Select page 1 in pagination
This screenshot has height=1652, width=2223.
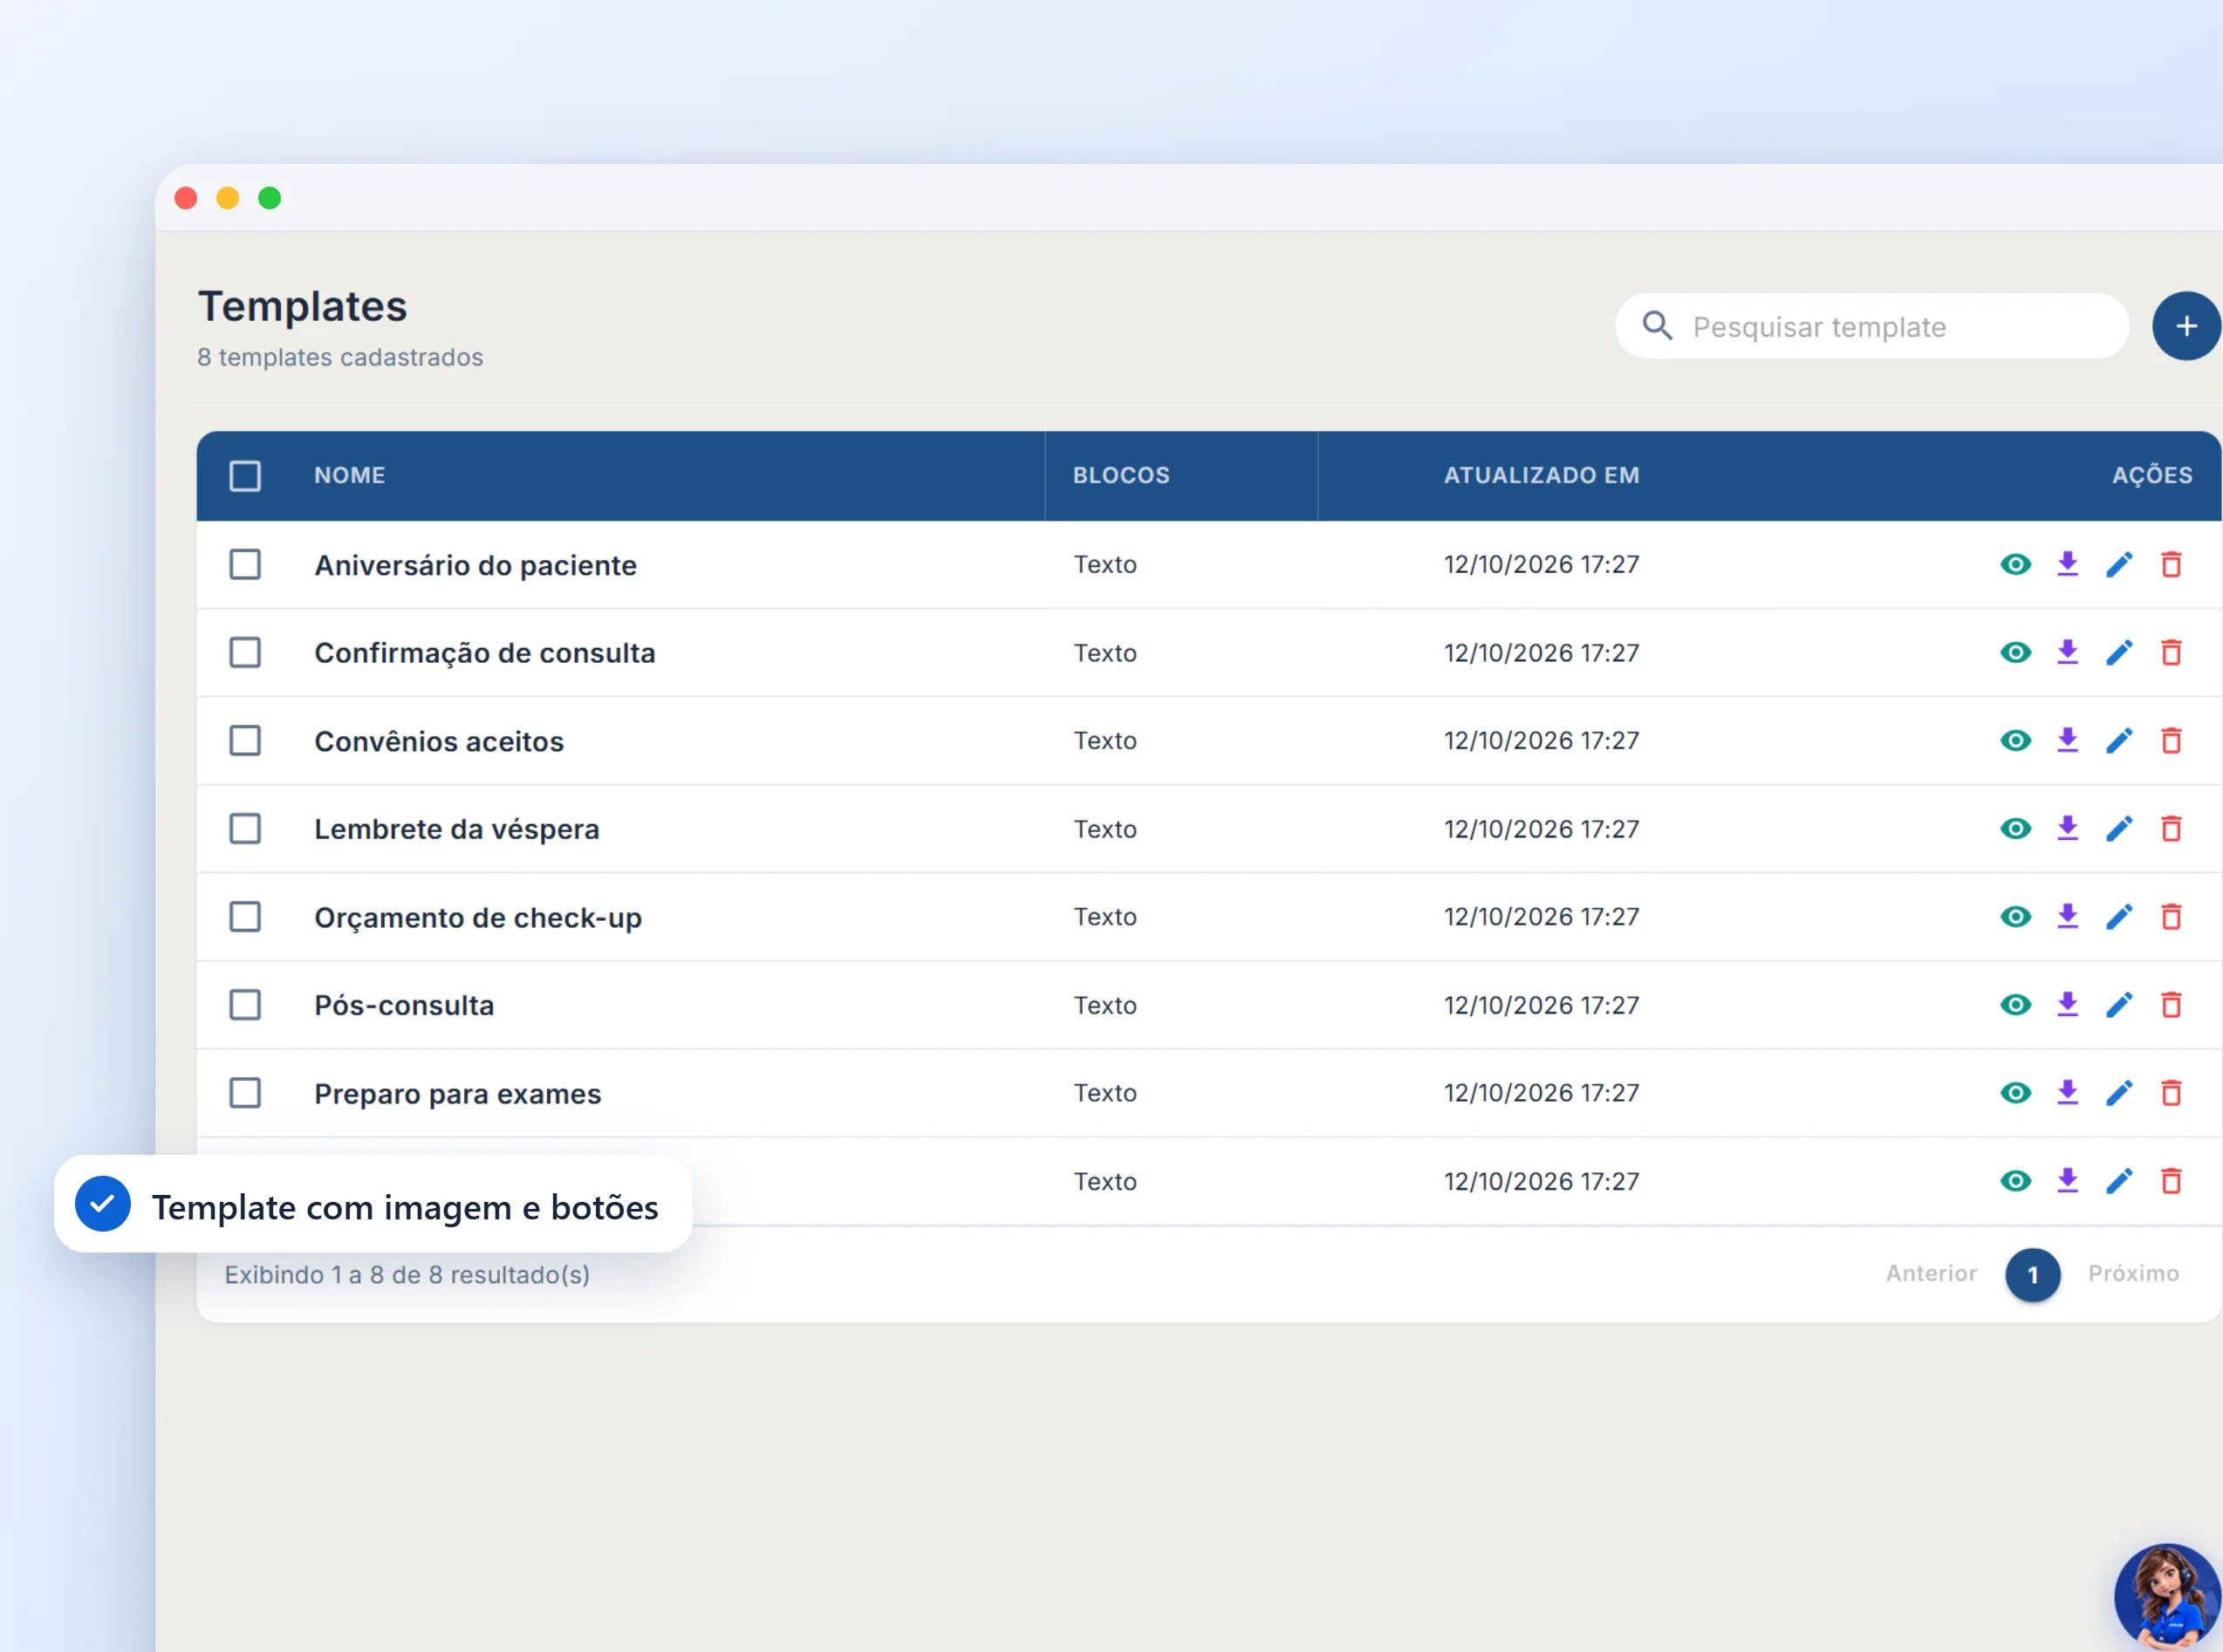2032,1274
